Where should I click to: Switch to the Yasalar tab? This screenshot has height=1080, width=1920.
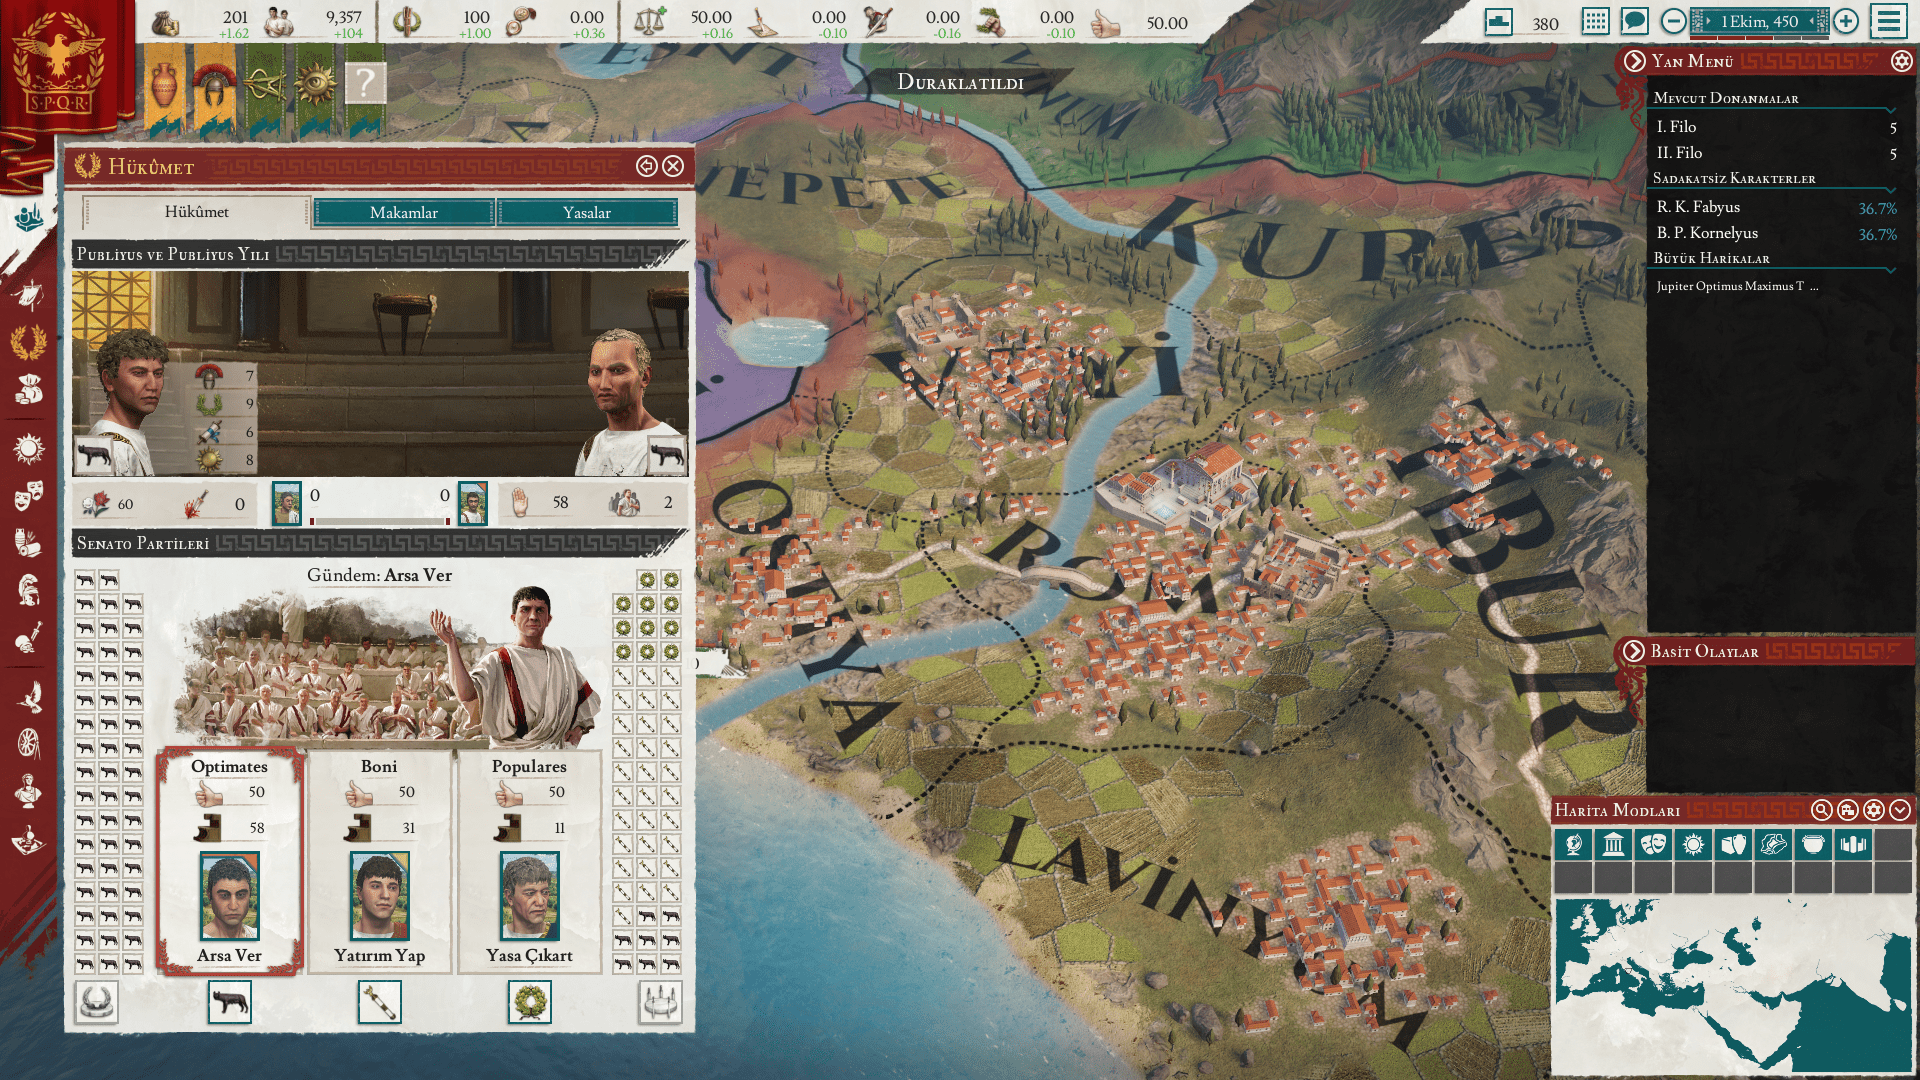(587, 212)
